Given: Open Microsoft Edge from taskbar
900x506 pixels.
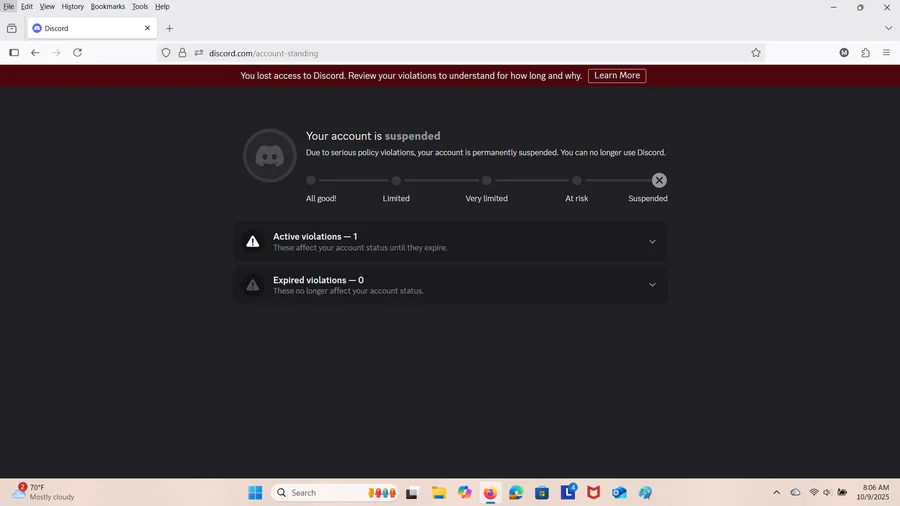Looking at the screenshot, I should [x=516, y=493].
